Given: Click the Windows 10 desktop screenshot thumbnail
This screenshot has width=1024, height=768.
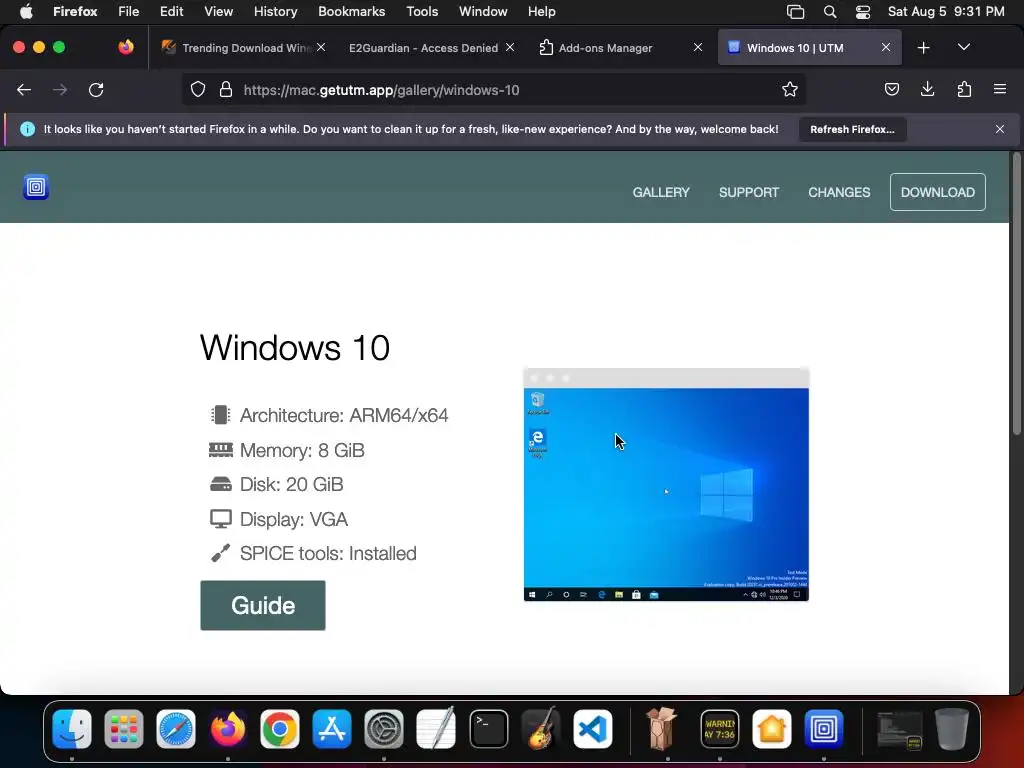Looking at the screenshot, I should coord(666,485).
